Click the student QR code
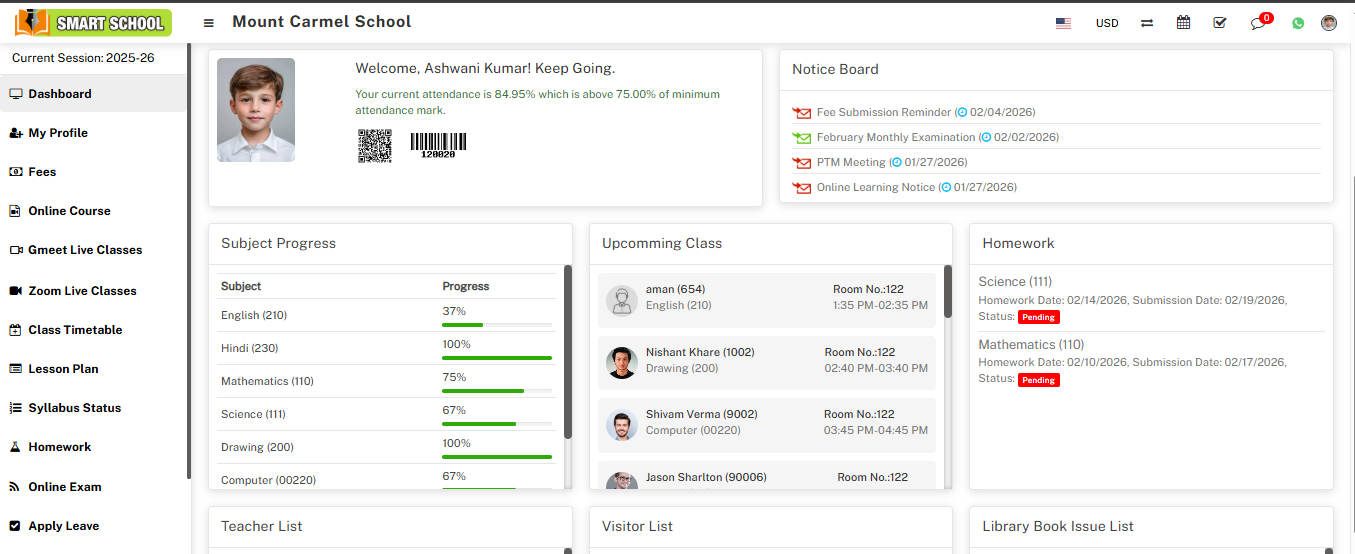The height and width of the screenshot is (554, 1355). click(x=375, y=145)
